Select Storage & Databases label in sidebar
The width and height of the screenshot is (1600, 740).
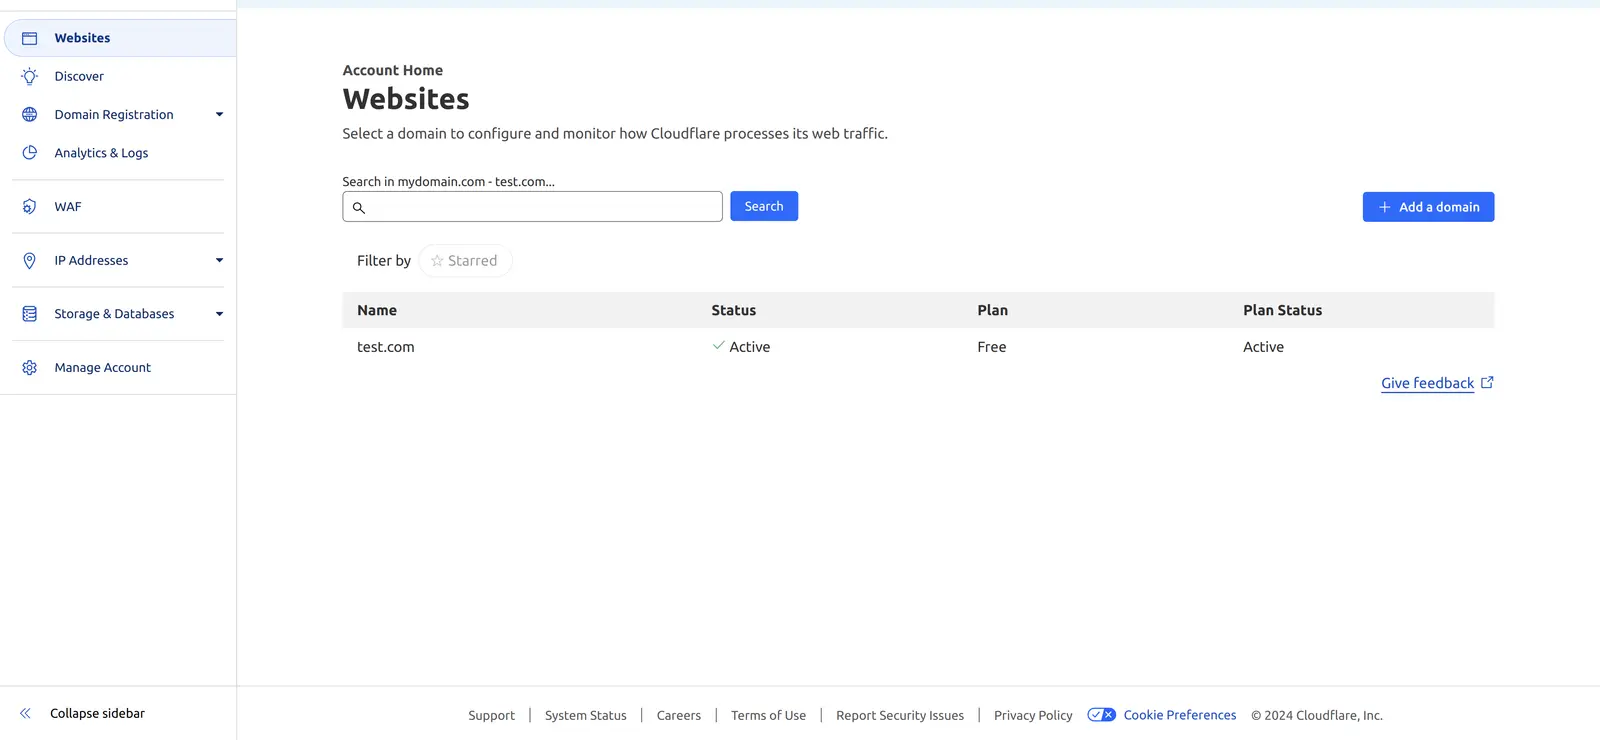click(114, 314)
